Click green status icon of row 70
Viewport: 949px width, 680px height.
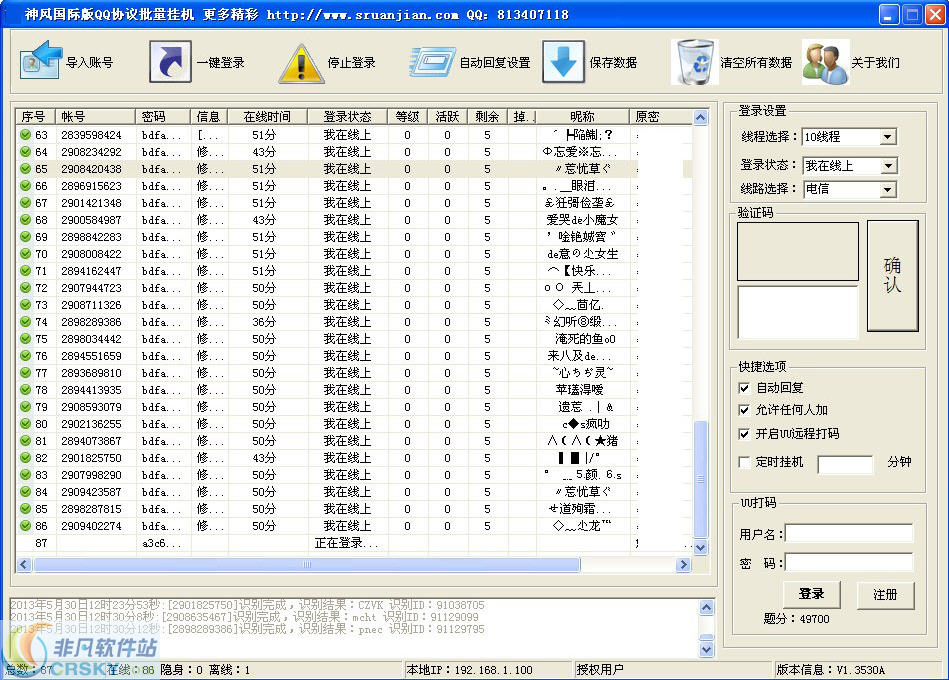[x=25, y=253]
